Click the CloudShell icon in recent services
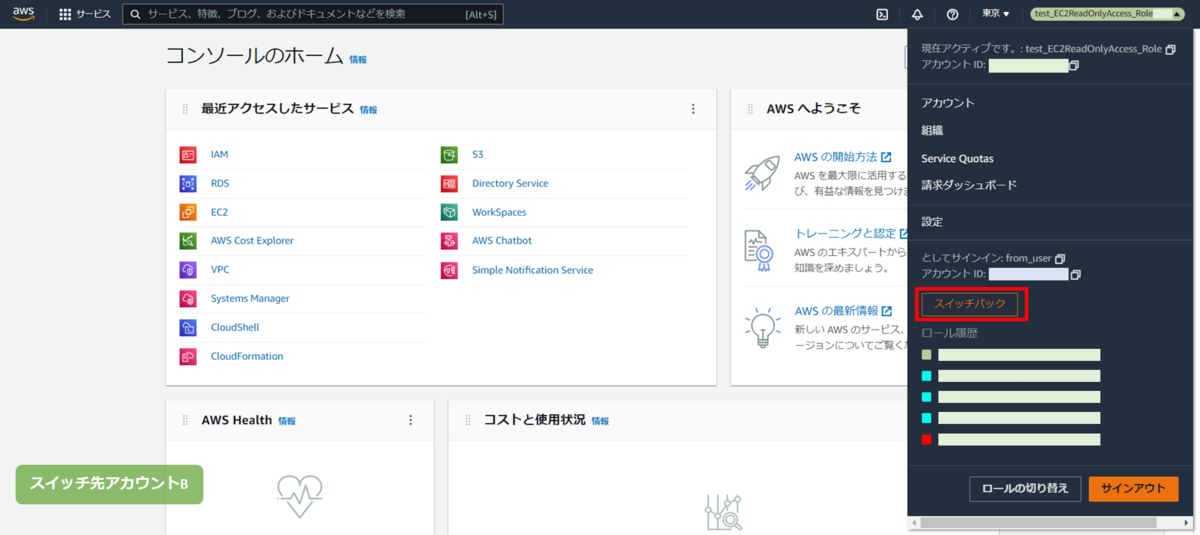This screenshot has width=1200, height=535. coord(188,328)
